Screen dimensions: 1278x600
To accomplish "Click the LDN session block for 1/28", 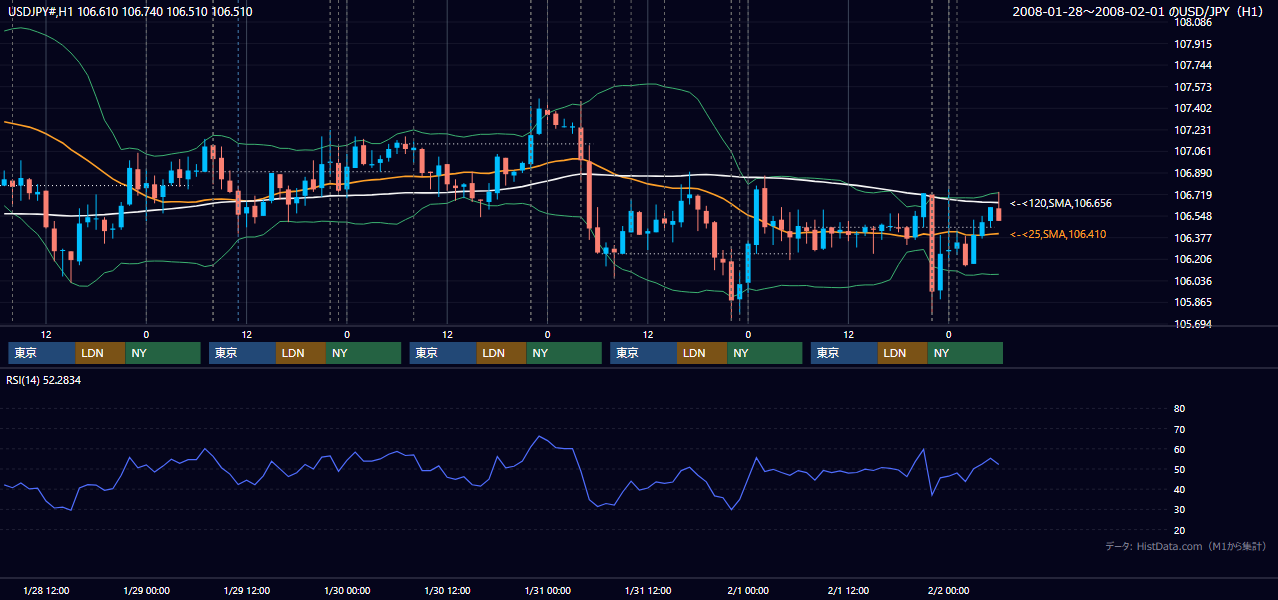I will click(101, 353).
